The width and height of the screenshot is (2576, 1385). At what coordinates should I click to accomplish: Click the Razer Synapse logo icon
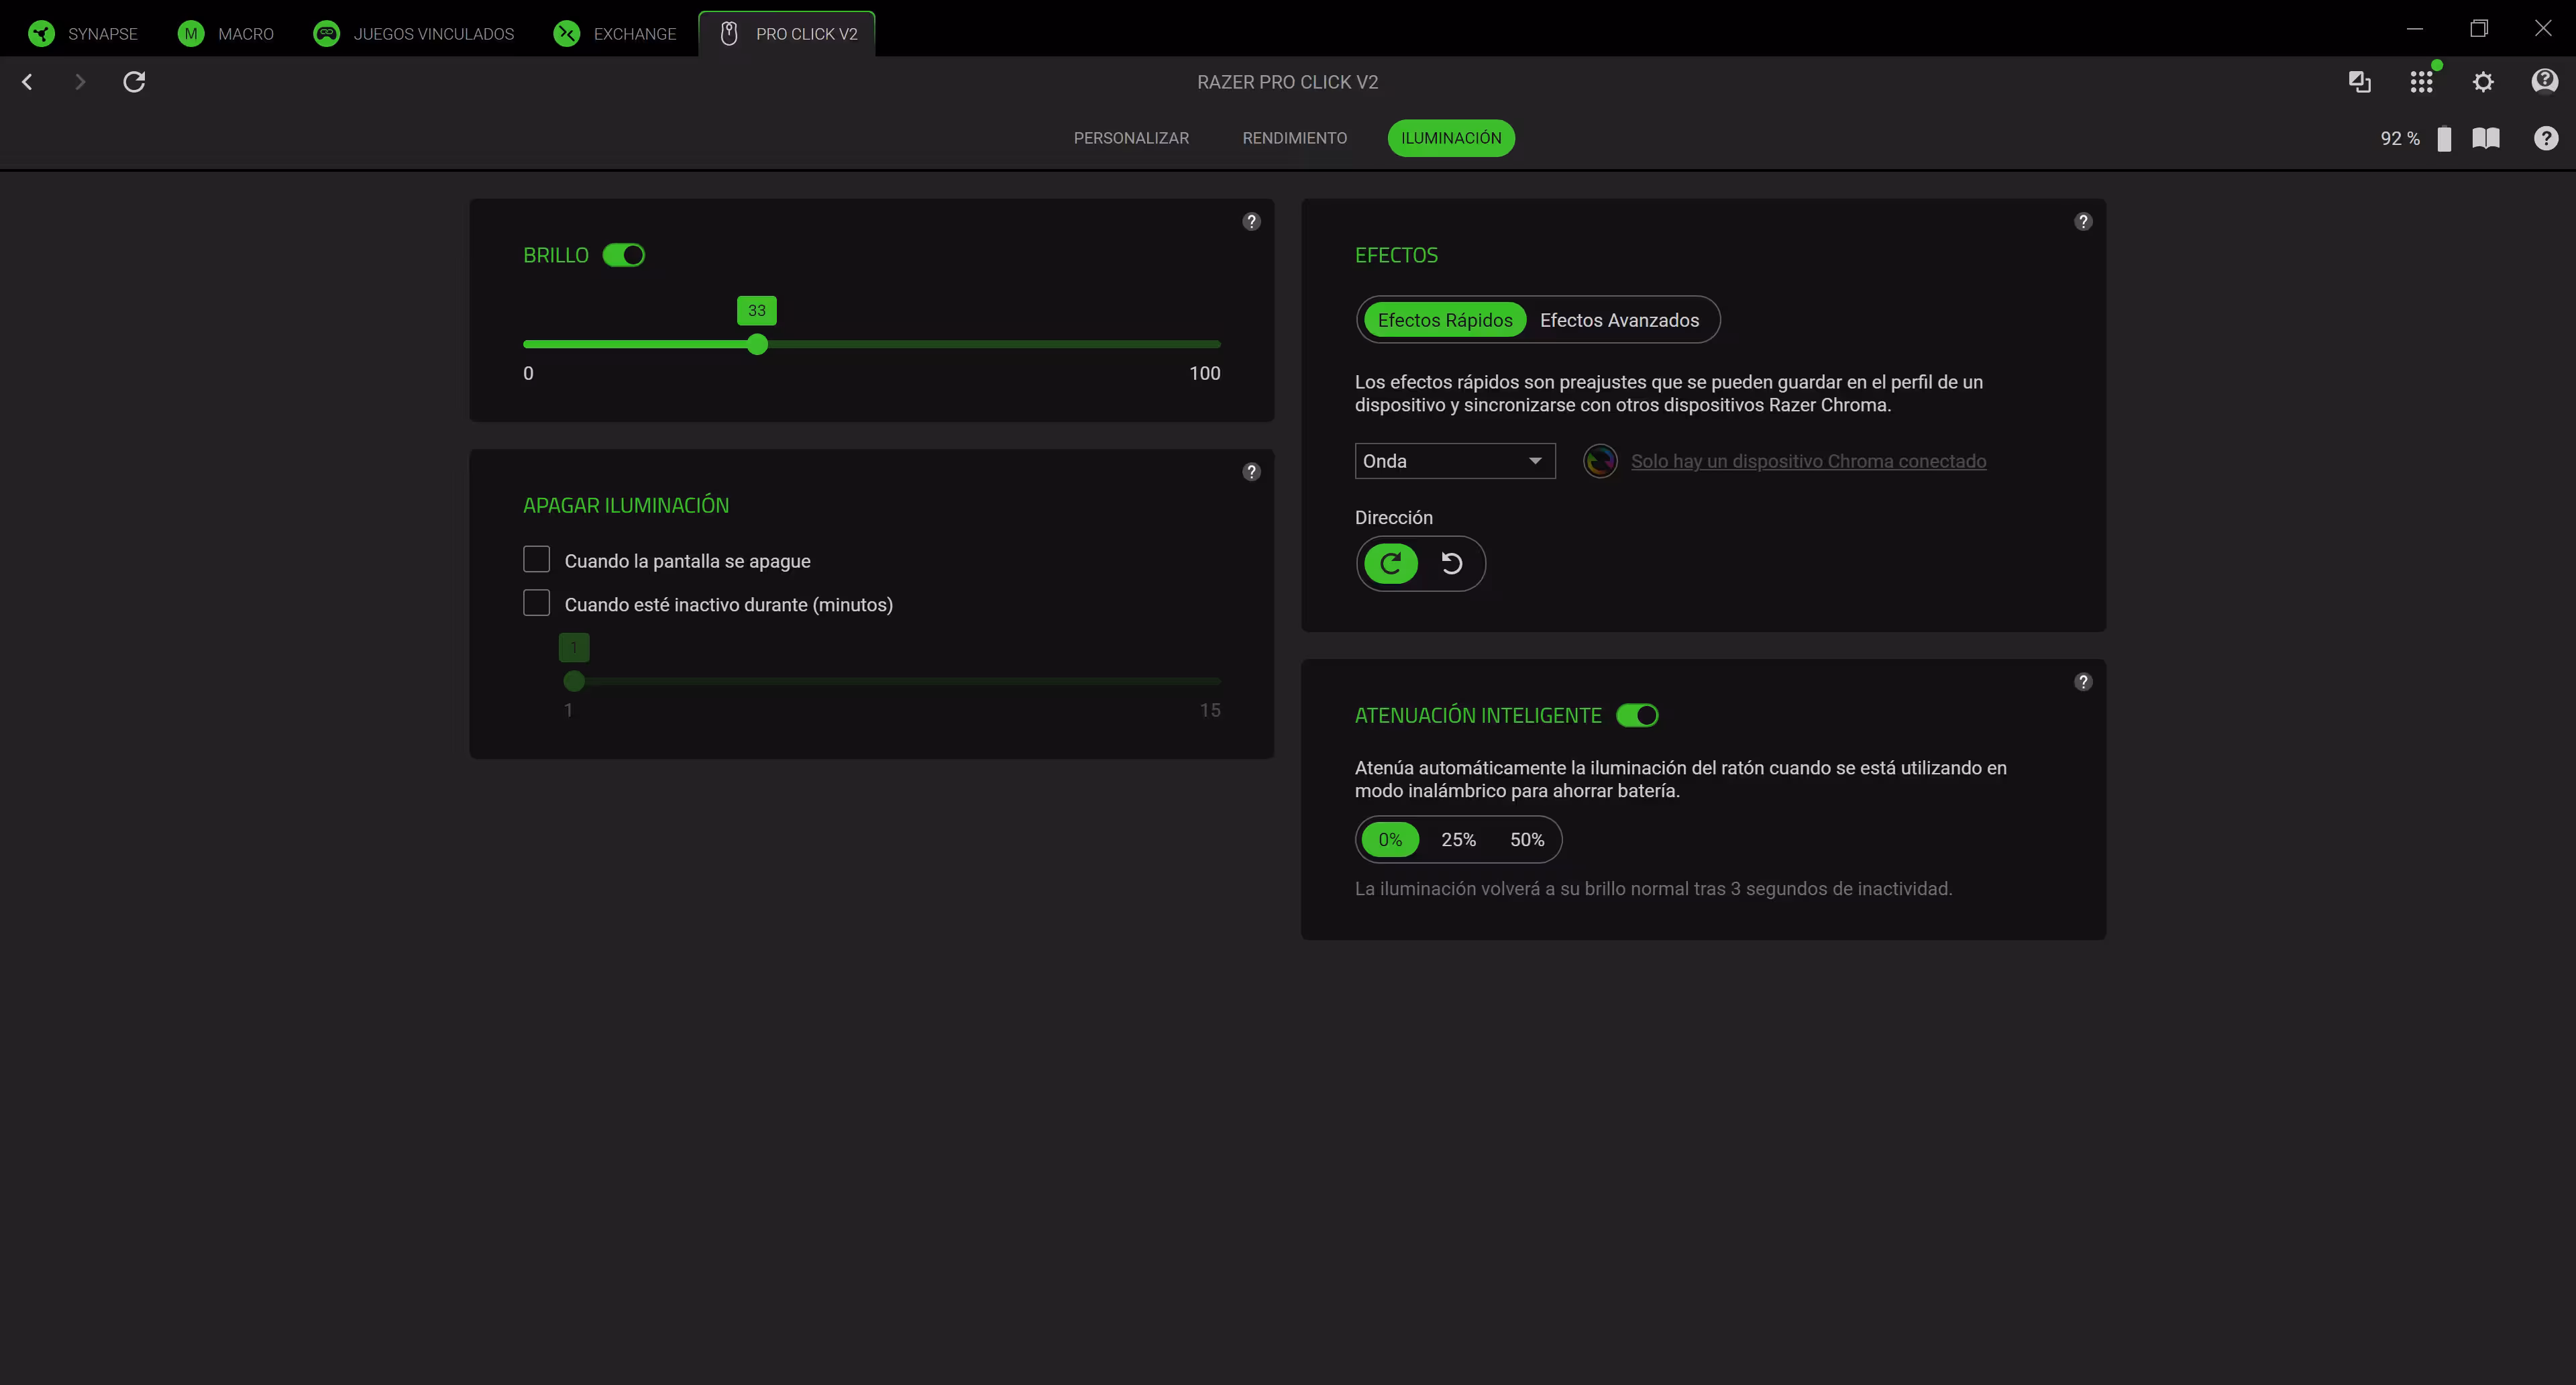tap(42, 34)
